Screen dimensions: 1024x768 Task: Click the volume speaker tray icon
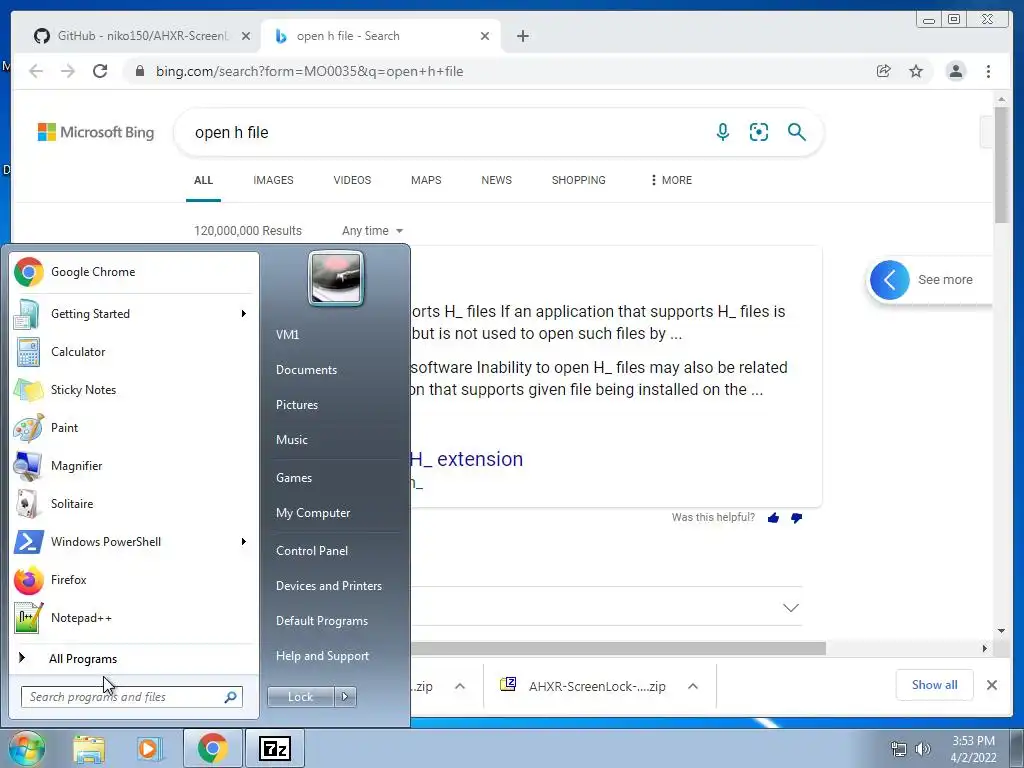(x=923, y=749)
